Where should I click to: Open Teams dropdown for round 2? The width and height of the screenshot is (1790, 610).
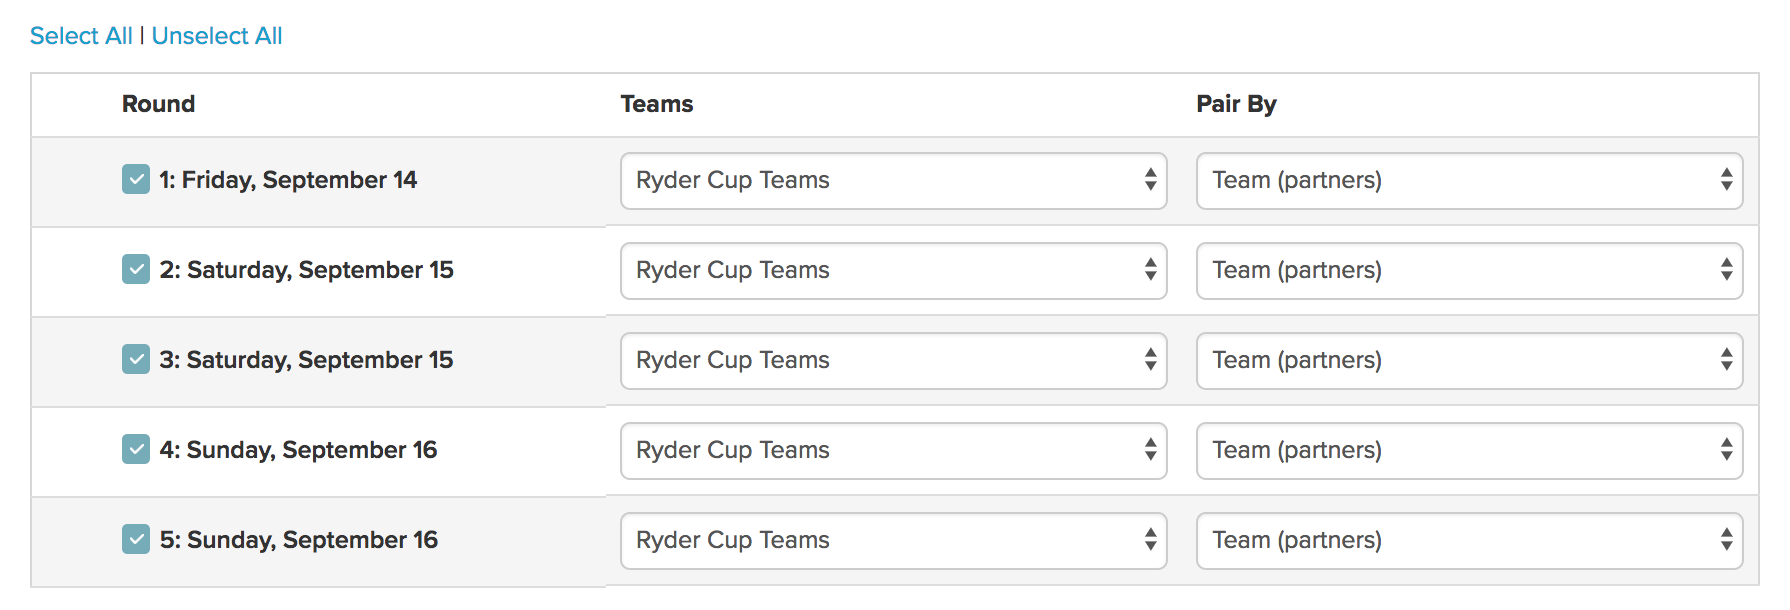click(x=893, y=271)
